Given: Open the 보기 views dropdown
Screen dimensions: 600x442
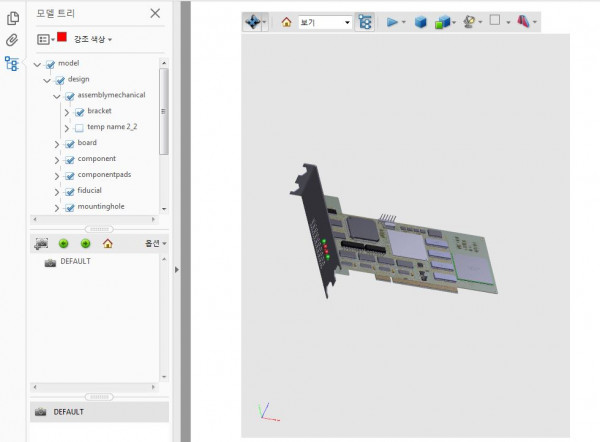Looking at the screenshot, I should tap(326, 21).
